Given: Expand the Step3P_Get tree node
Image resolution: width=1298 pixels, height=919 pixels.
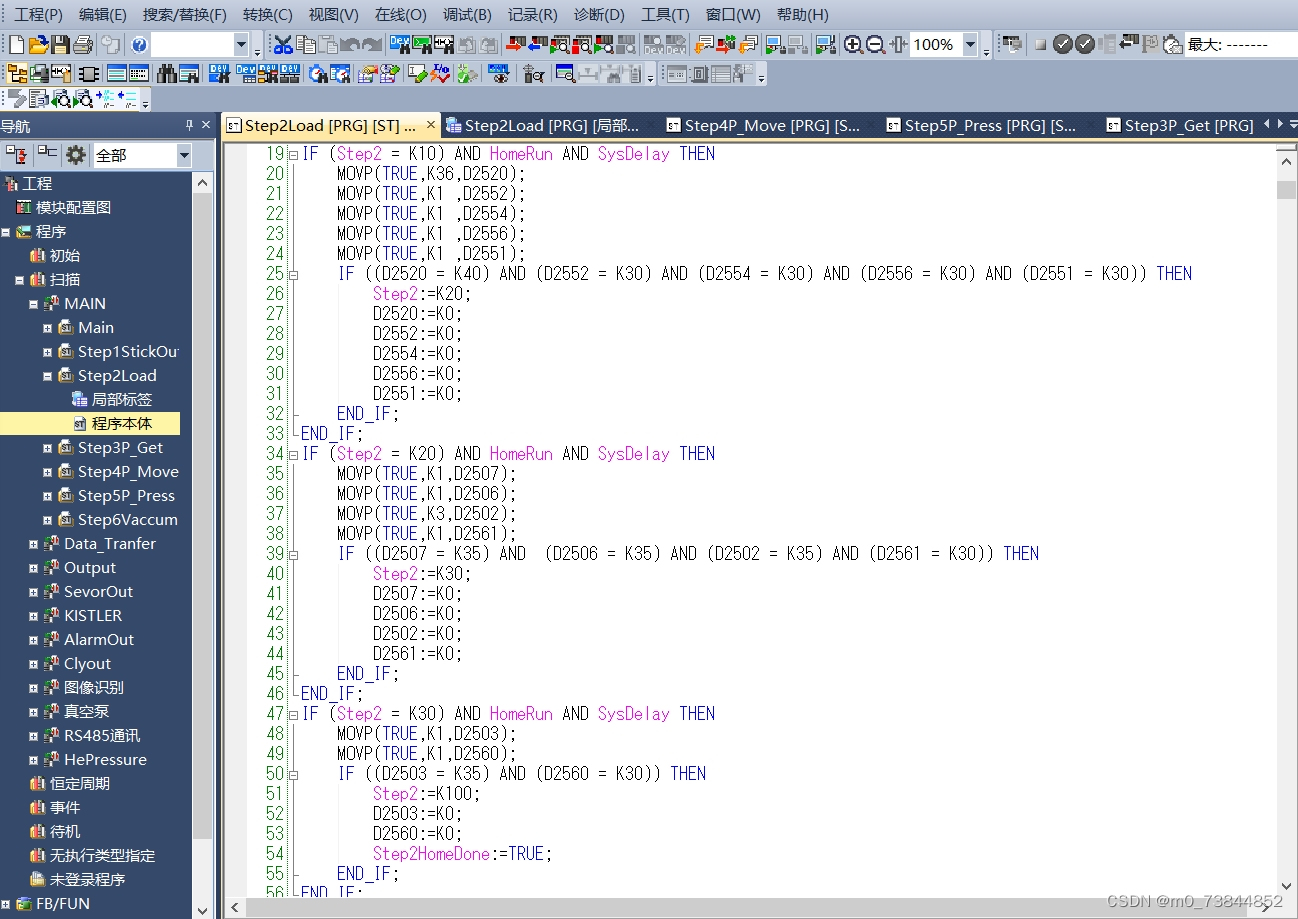Looking at the screenshot, I should pos(47,448).
